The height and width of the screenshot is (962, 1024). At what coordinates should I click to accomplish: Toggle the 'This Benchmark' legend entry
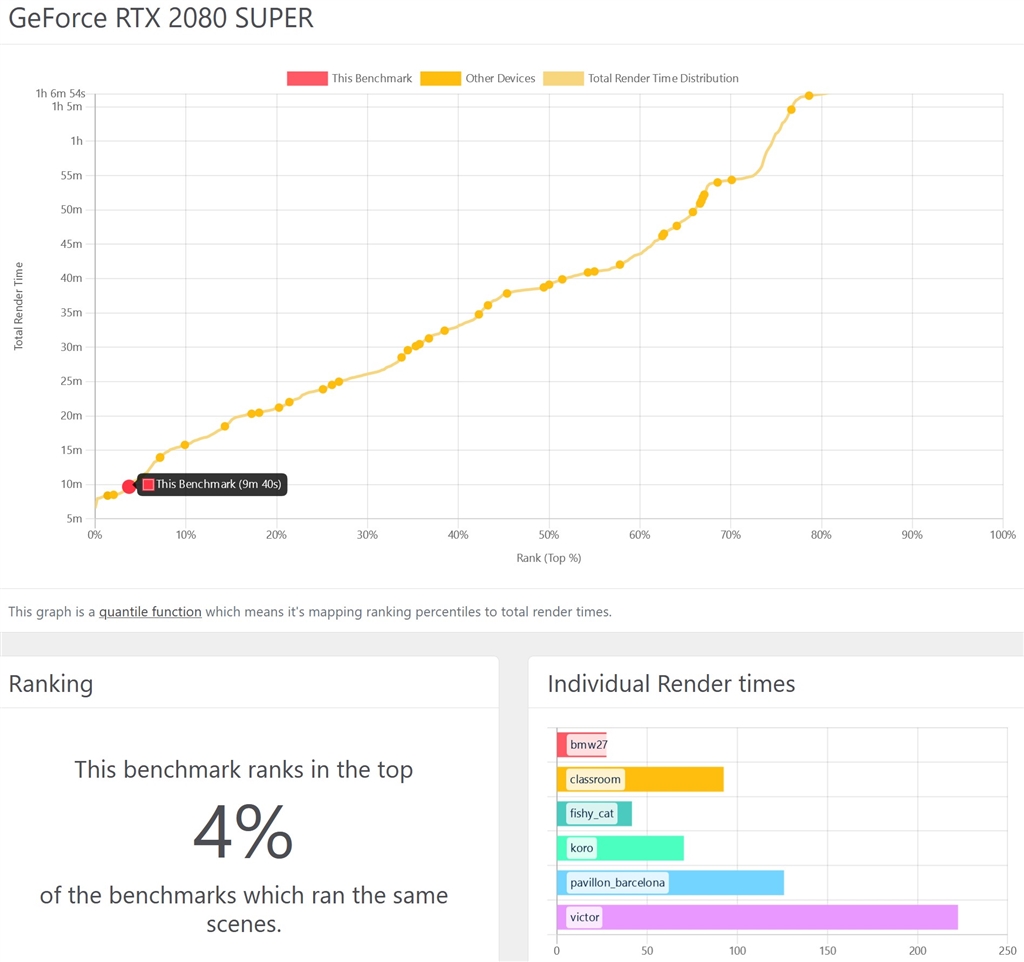(x=349, y=78)
